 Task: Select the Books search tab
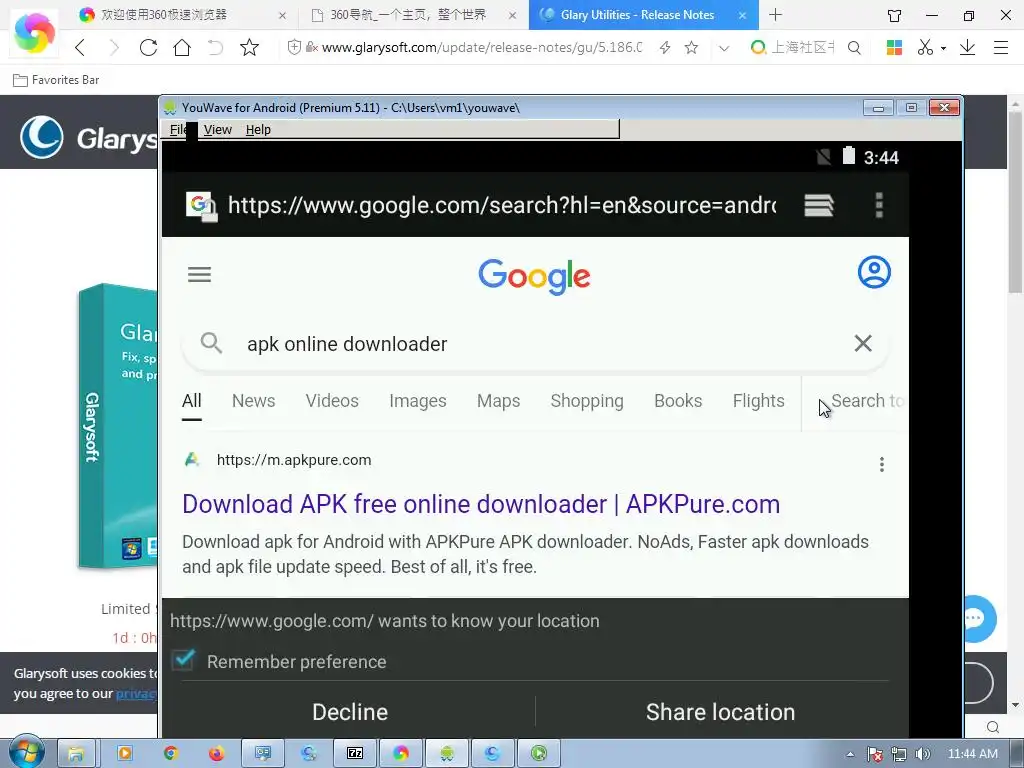[678, 400]
